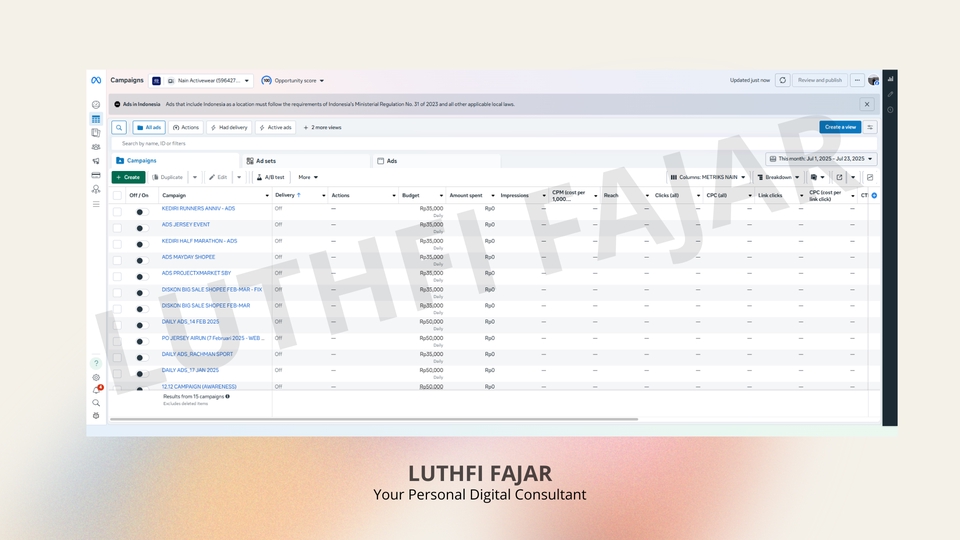Viewport: 960px width, 540px height.
Task: Tick the select-all checkbox in table header
Action: (x=117, y=195)
